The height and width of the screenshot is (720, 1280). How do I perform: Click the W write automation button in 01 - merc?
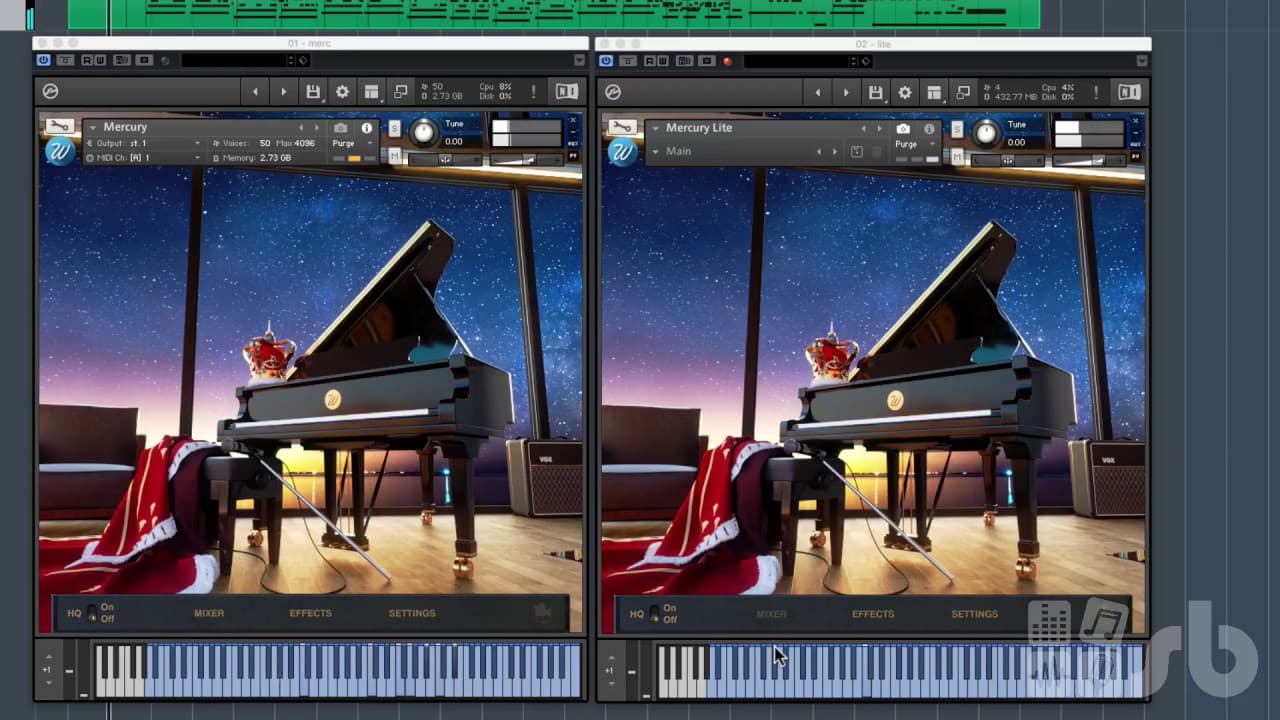coord(100,60)
